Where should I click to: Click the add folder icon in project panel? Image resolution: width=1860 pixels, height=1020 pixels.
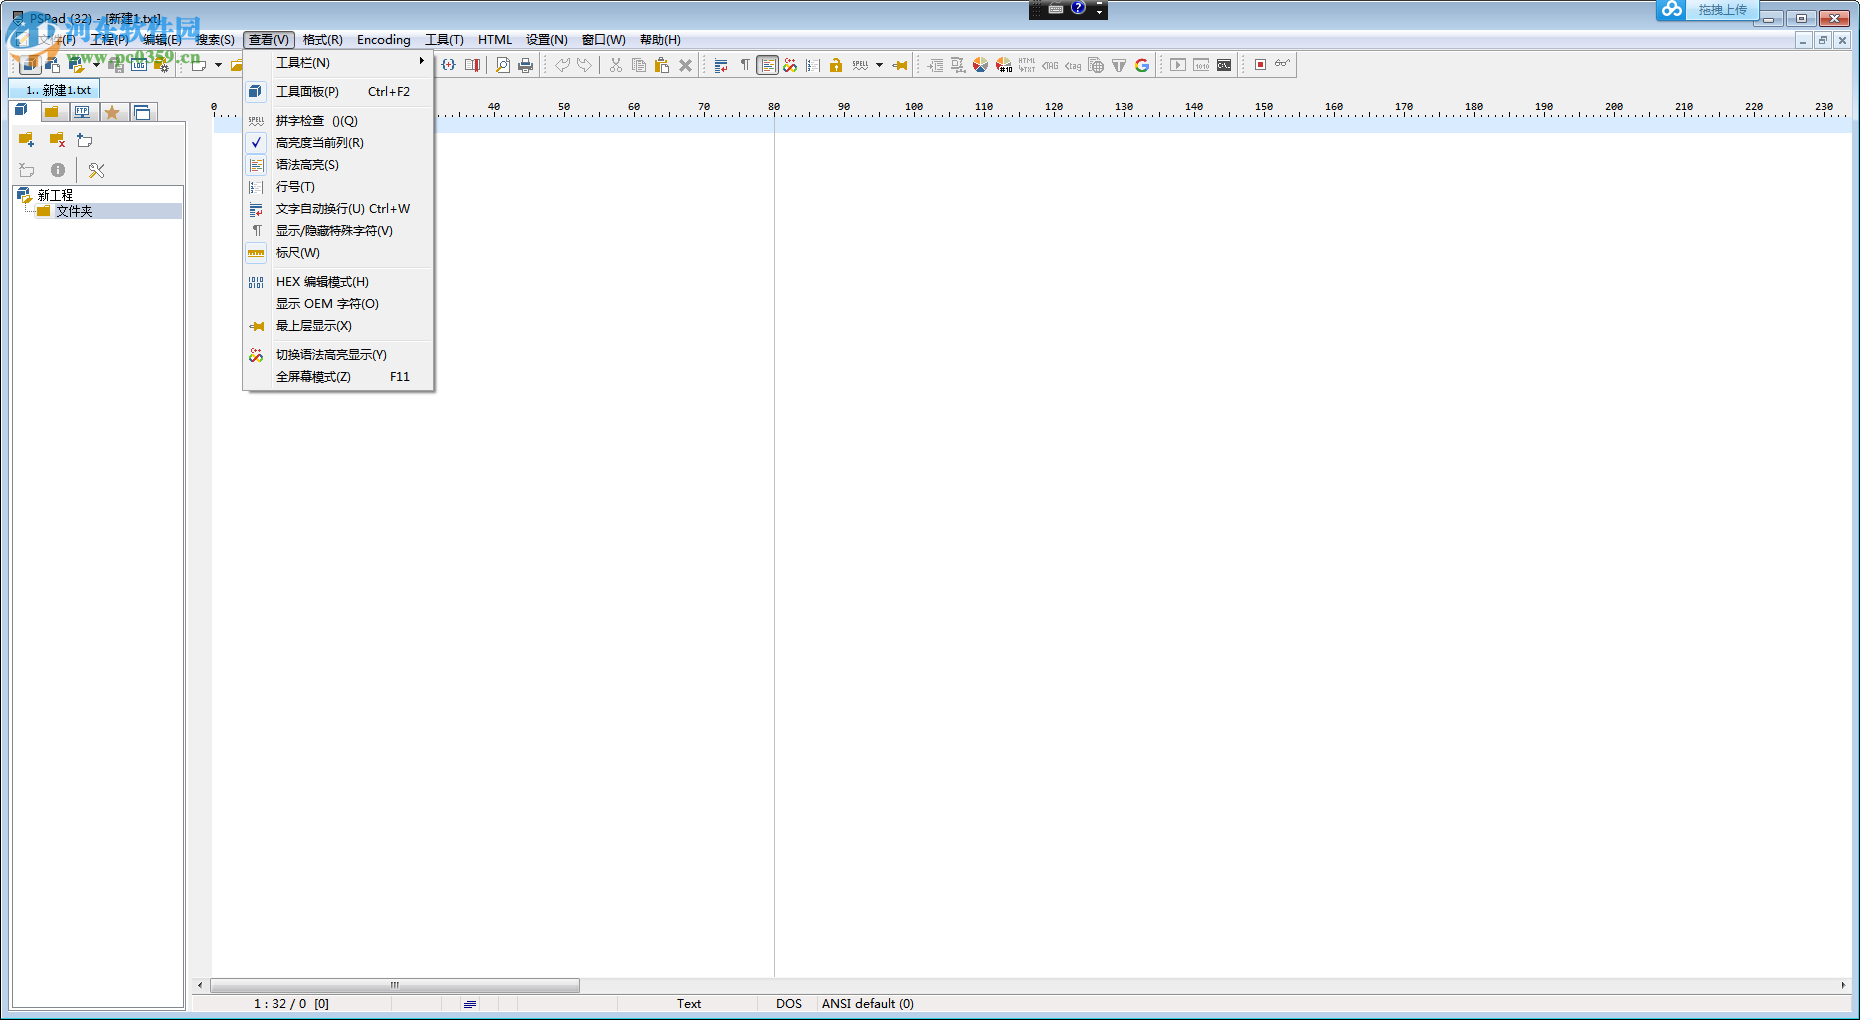[27, 140]
